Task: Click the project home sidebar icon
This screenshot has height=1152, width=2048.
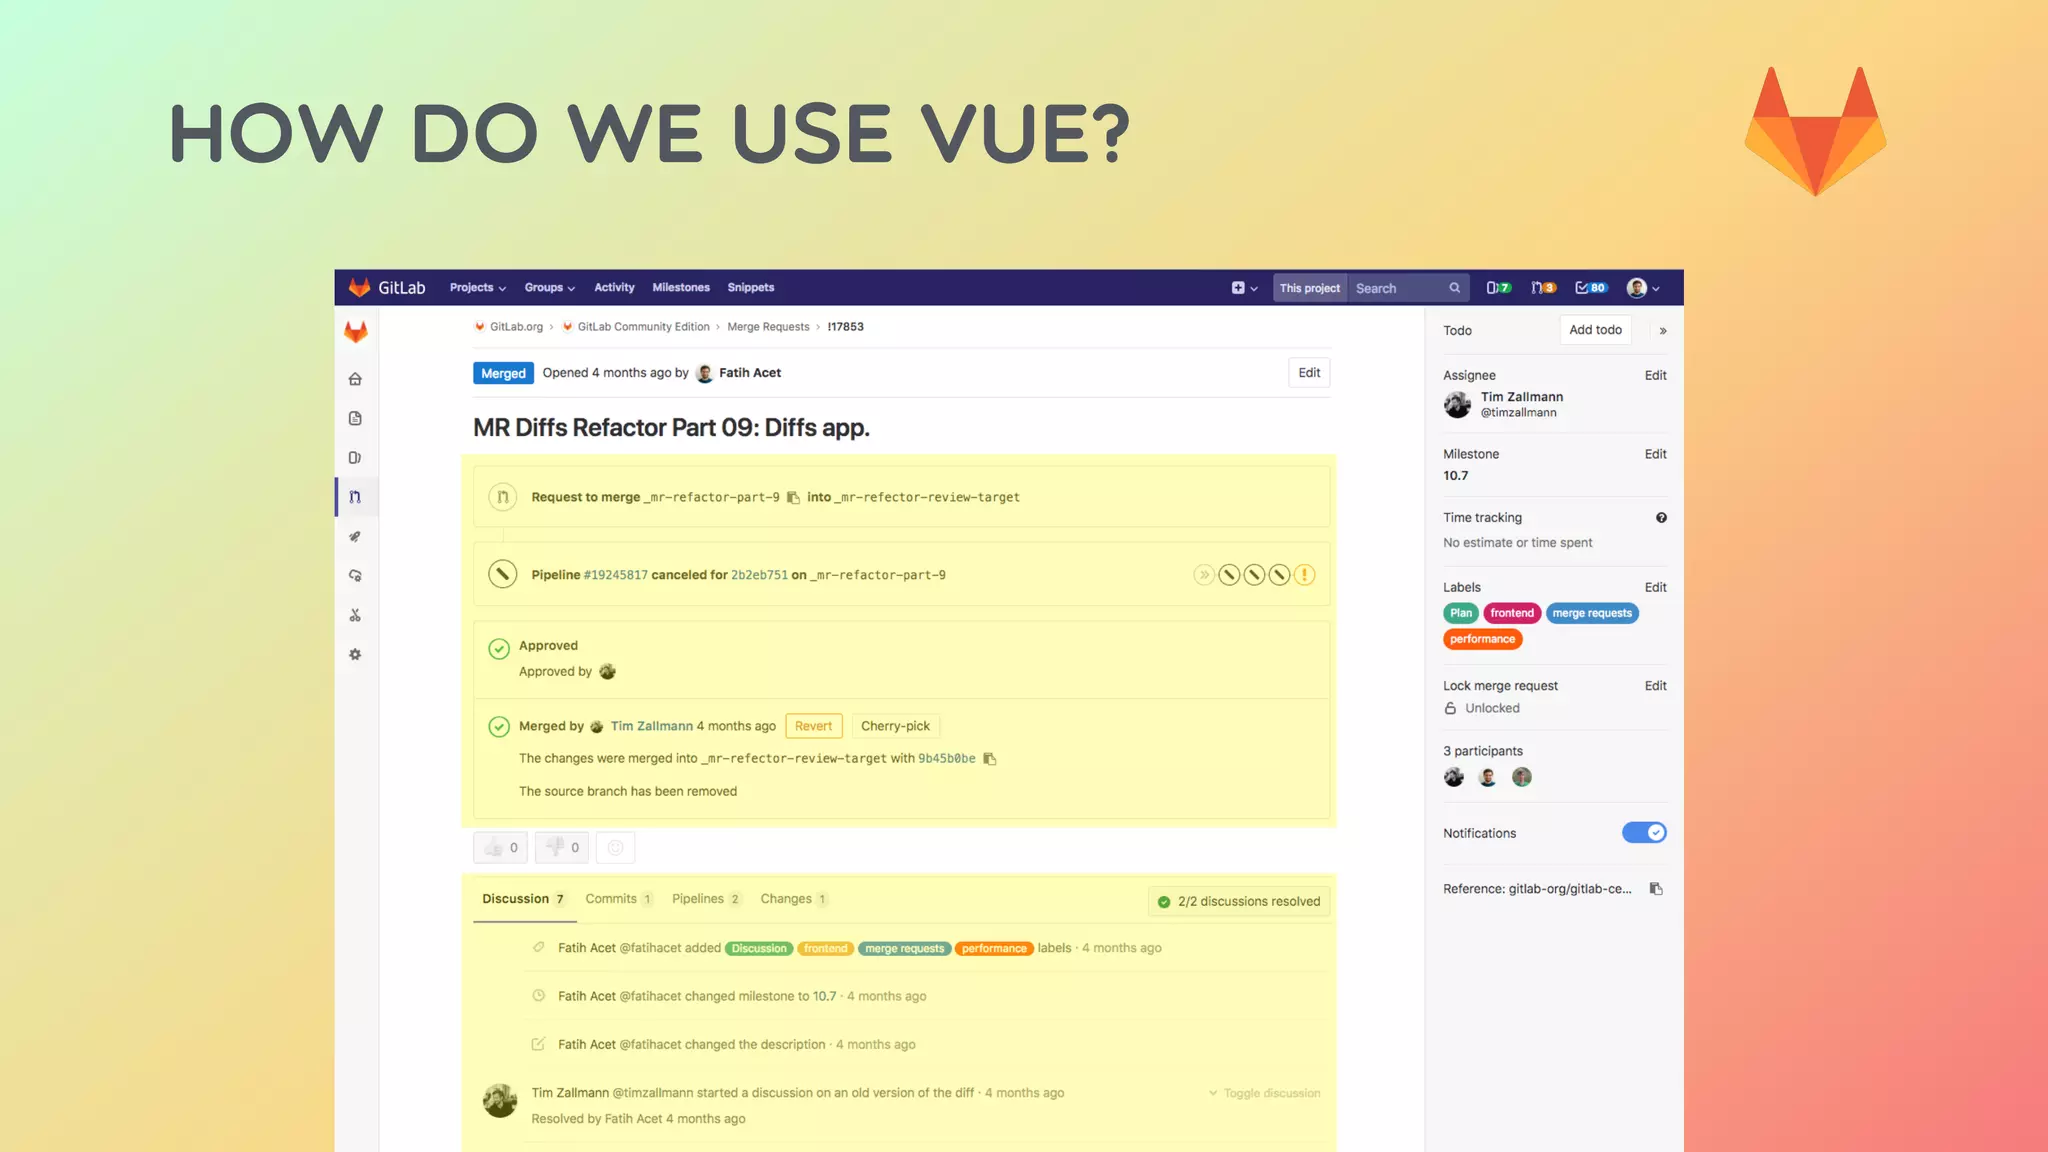Action: (x=355, y=379)
